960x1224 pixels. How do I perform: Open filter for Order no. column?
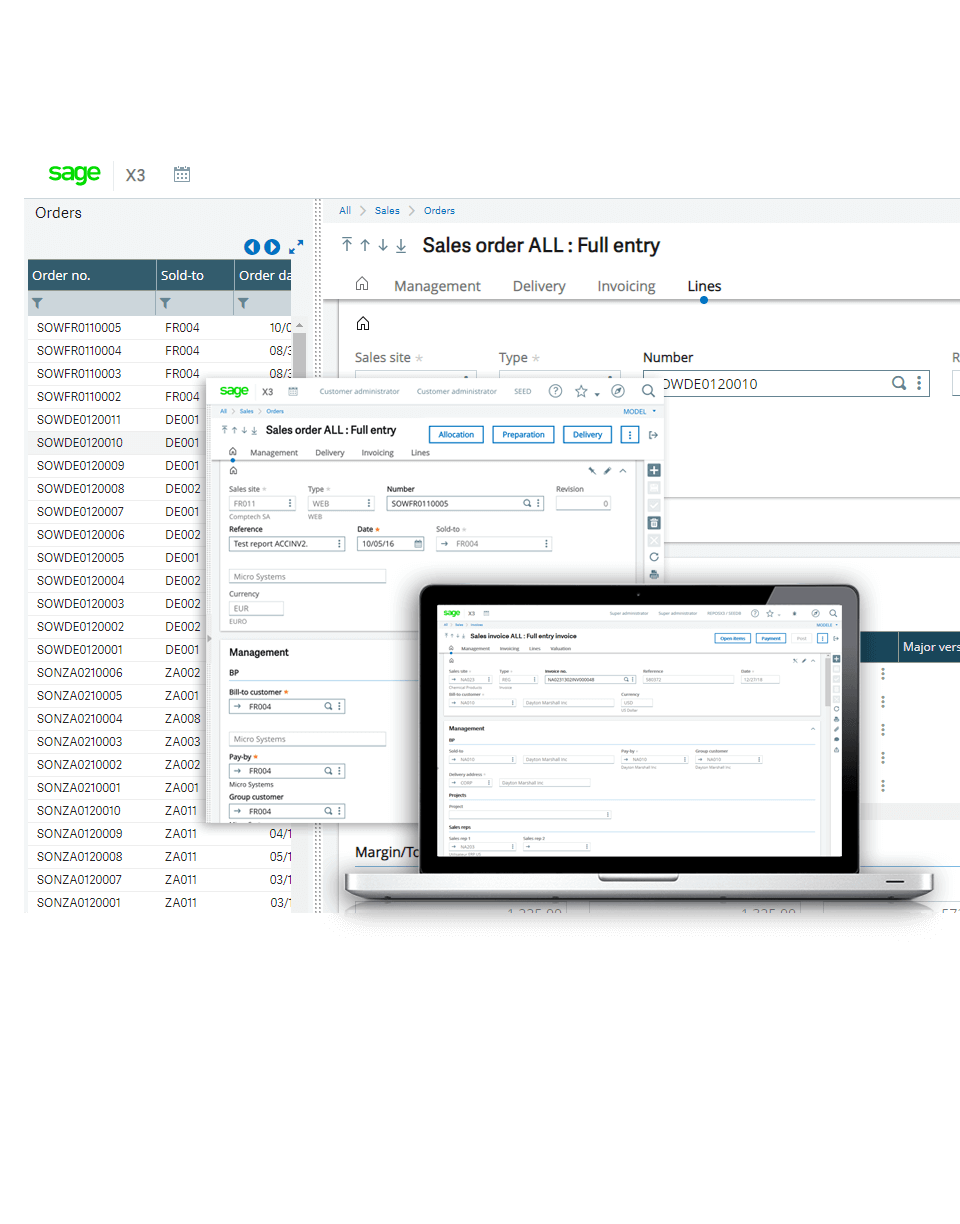tap(38, 303)
